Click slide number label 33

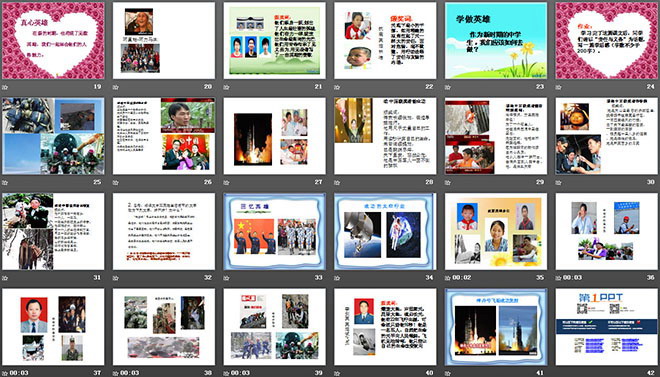click(319, 278)
